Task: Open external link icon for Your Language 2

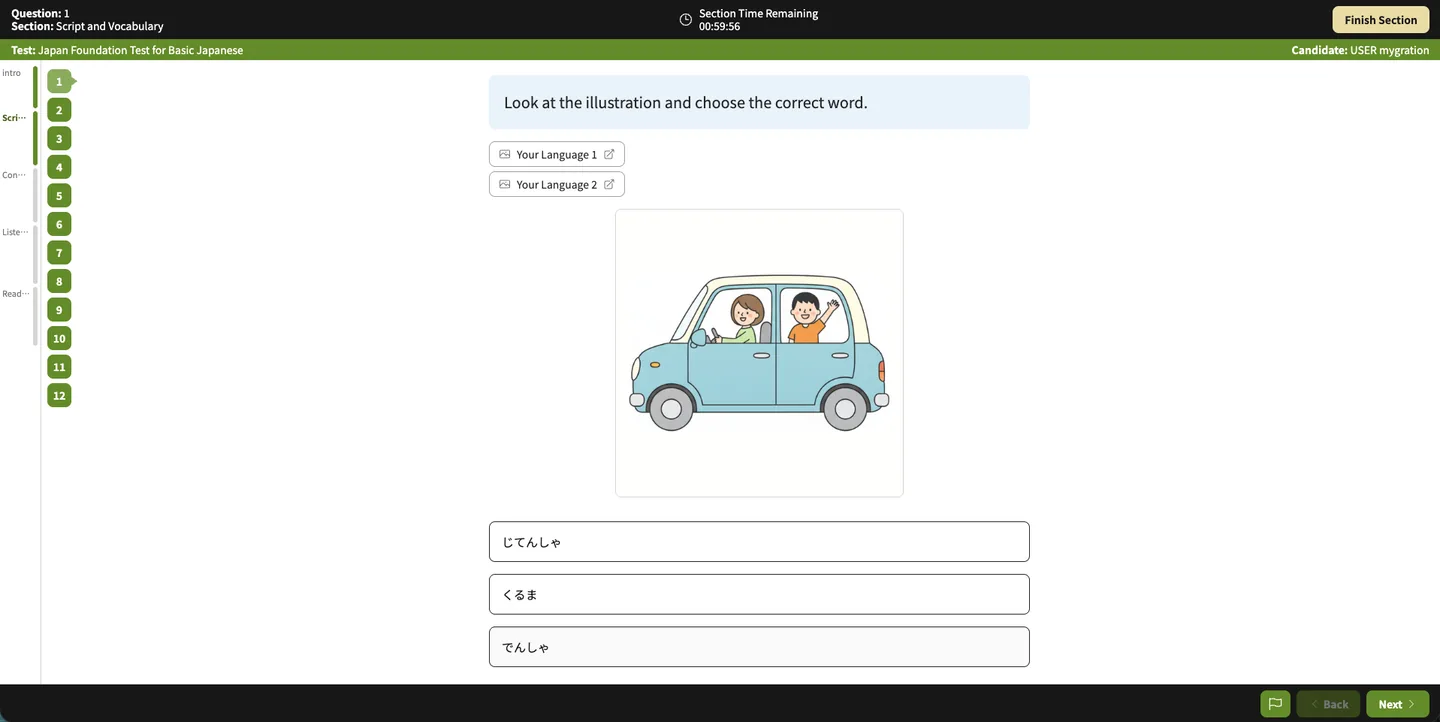Action: tap(609, 184)
